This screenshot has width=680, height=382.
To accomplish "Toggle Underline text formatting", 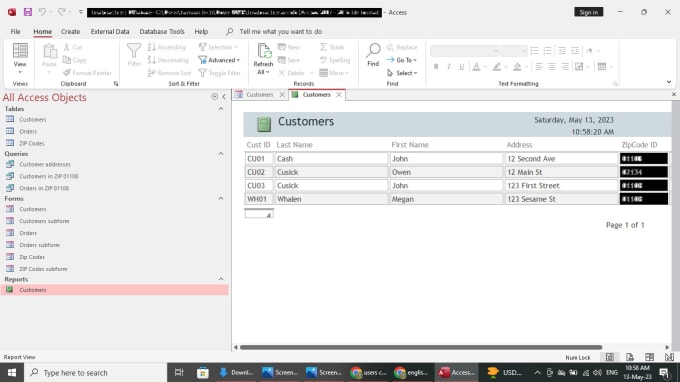I will coord(461,66).
